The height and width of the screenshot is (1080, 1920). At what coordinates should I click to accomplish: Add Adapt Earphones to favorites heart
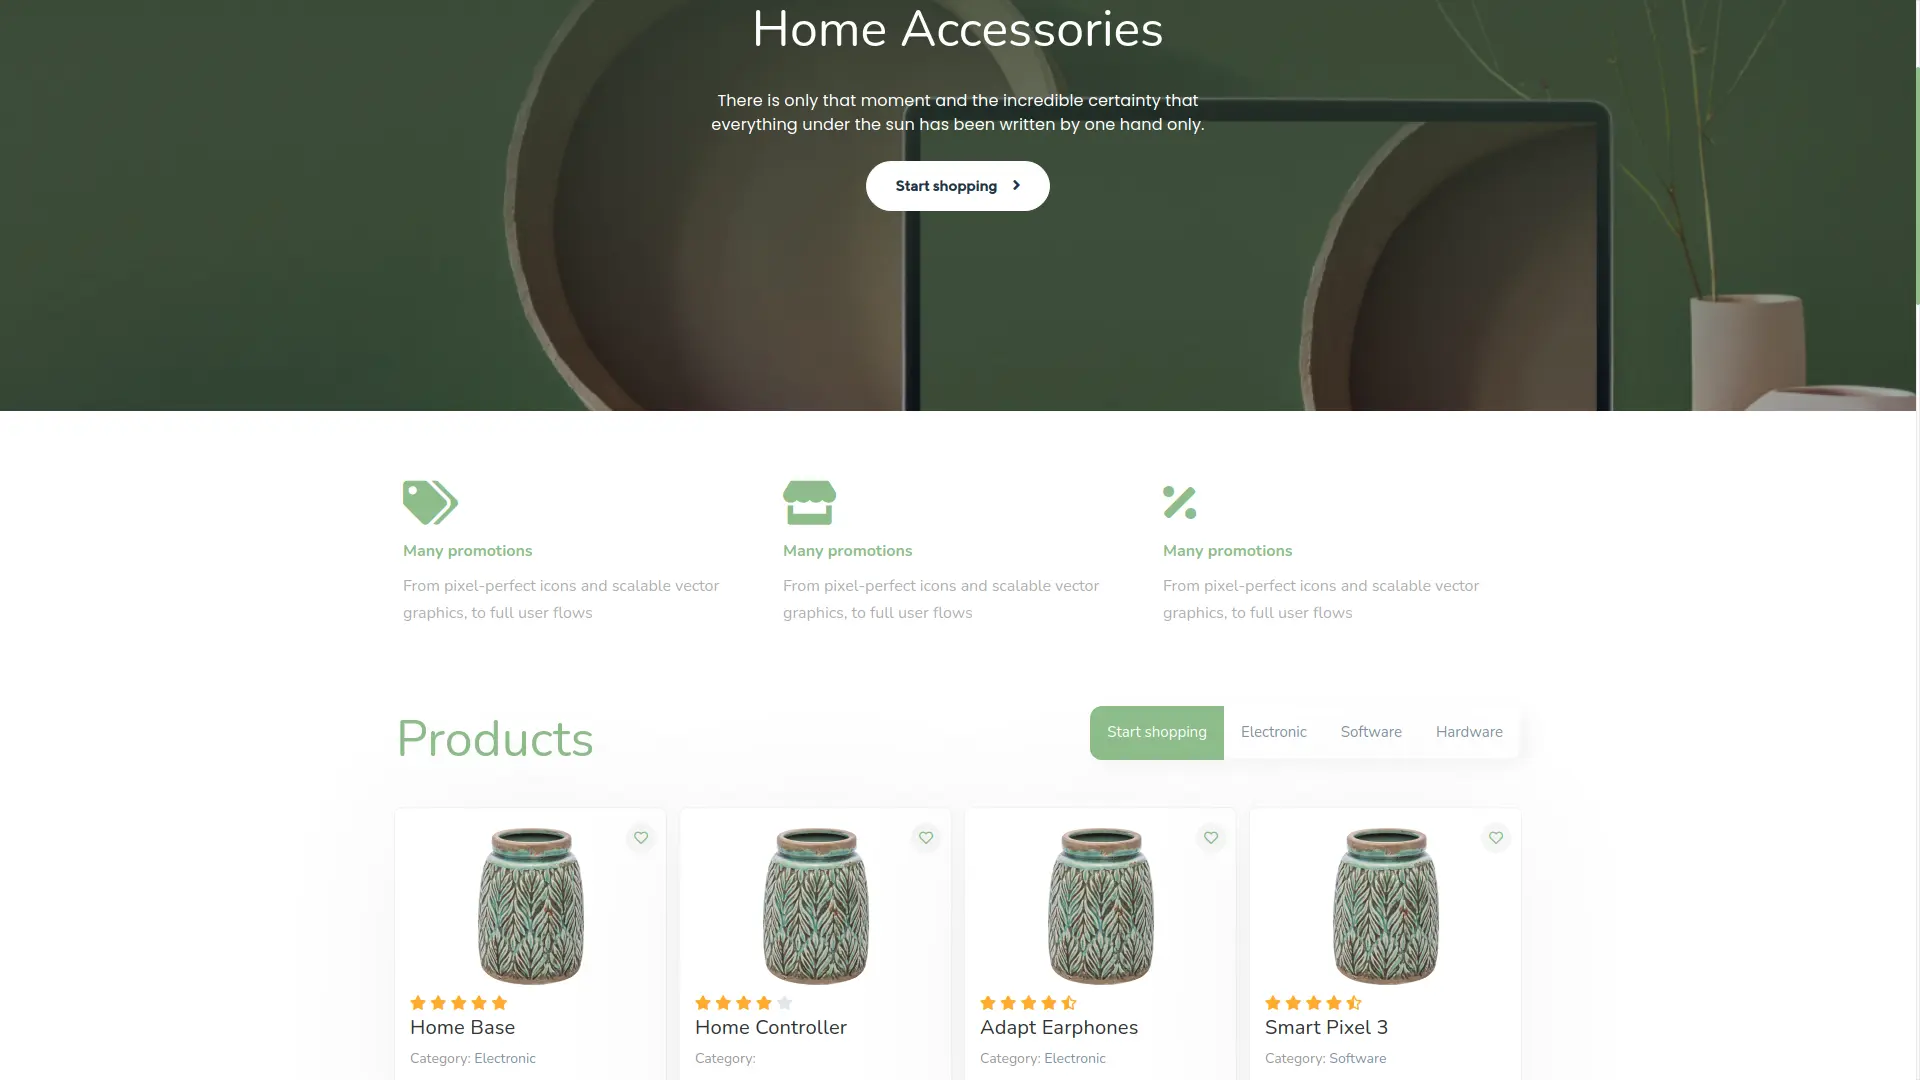[x=1211, y=838]
